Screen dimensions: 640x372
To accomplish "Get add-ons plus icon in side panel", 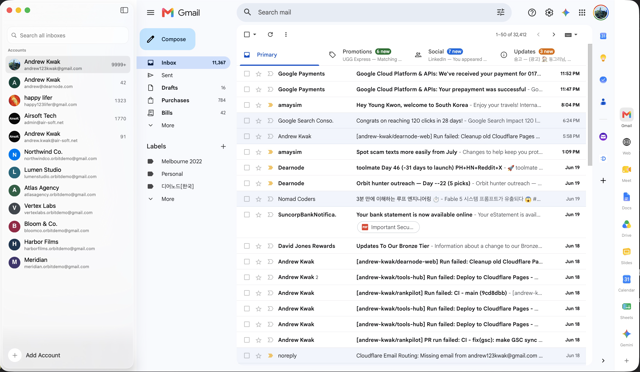I will click(603, 180).
